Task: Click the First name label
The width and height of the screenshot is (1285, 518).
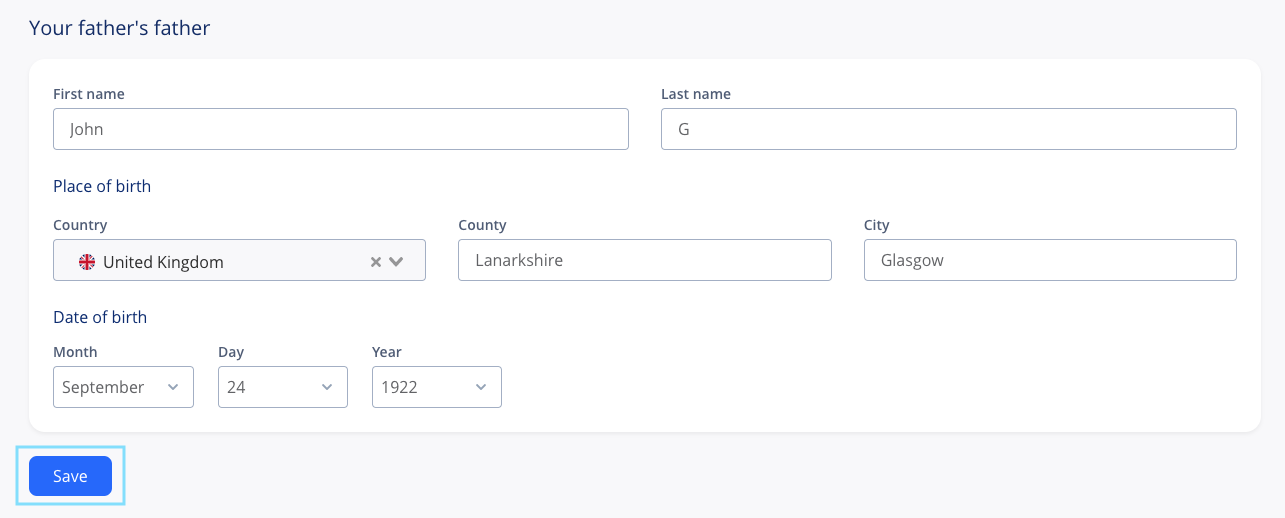Action: 89,94
